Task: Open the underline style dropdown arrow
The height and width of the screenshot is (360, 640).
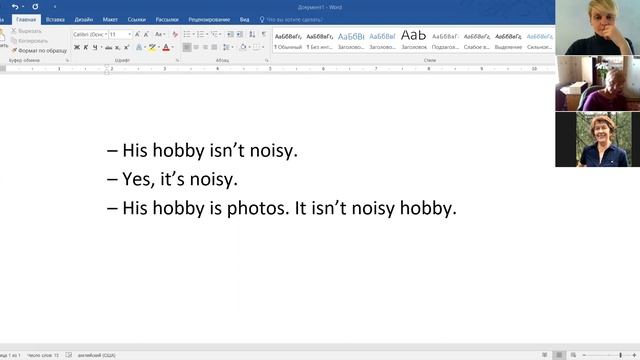Action: point(101,47)
